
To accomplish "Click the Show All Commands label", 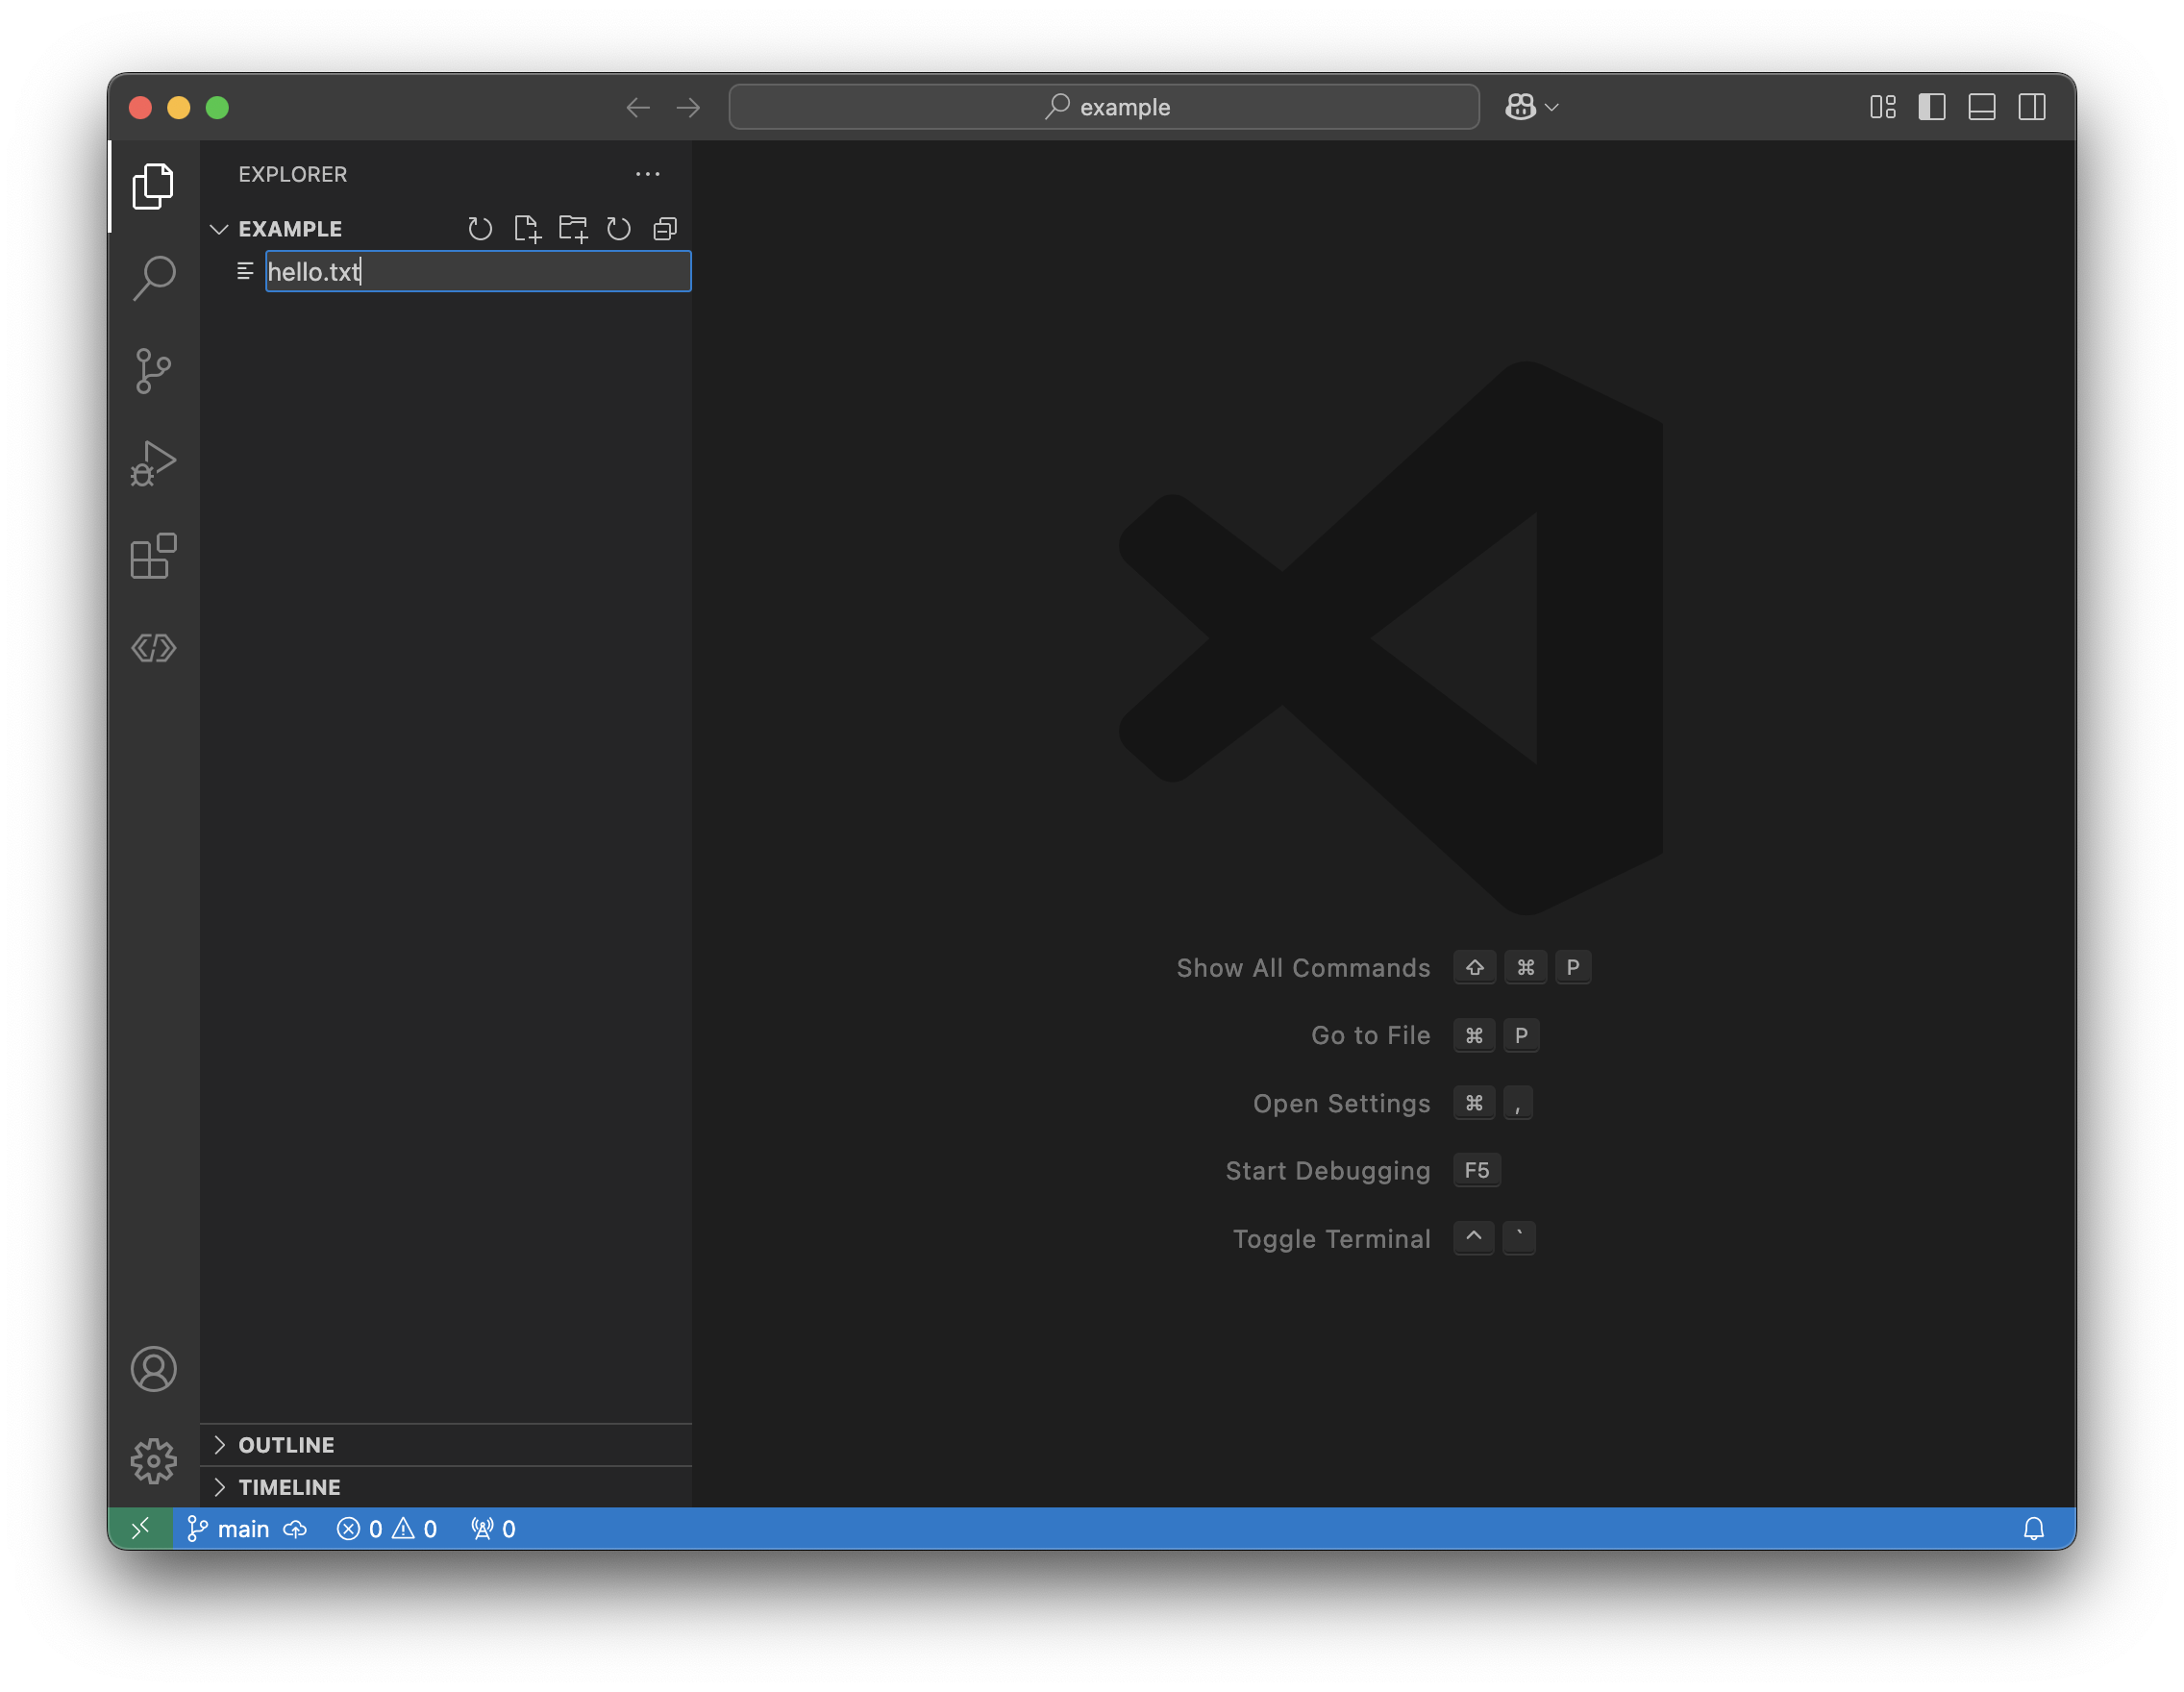I will click(1303, 968).
